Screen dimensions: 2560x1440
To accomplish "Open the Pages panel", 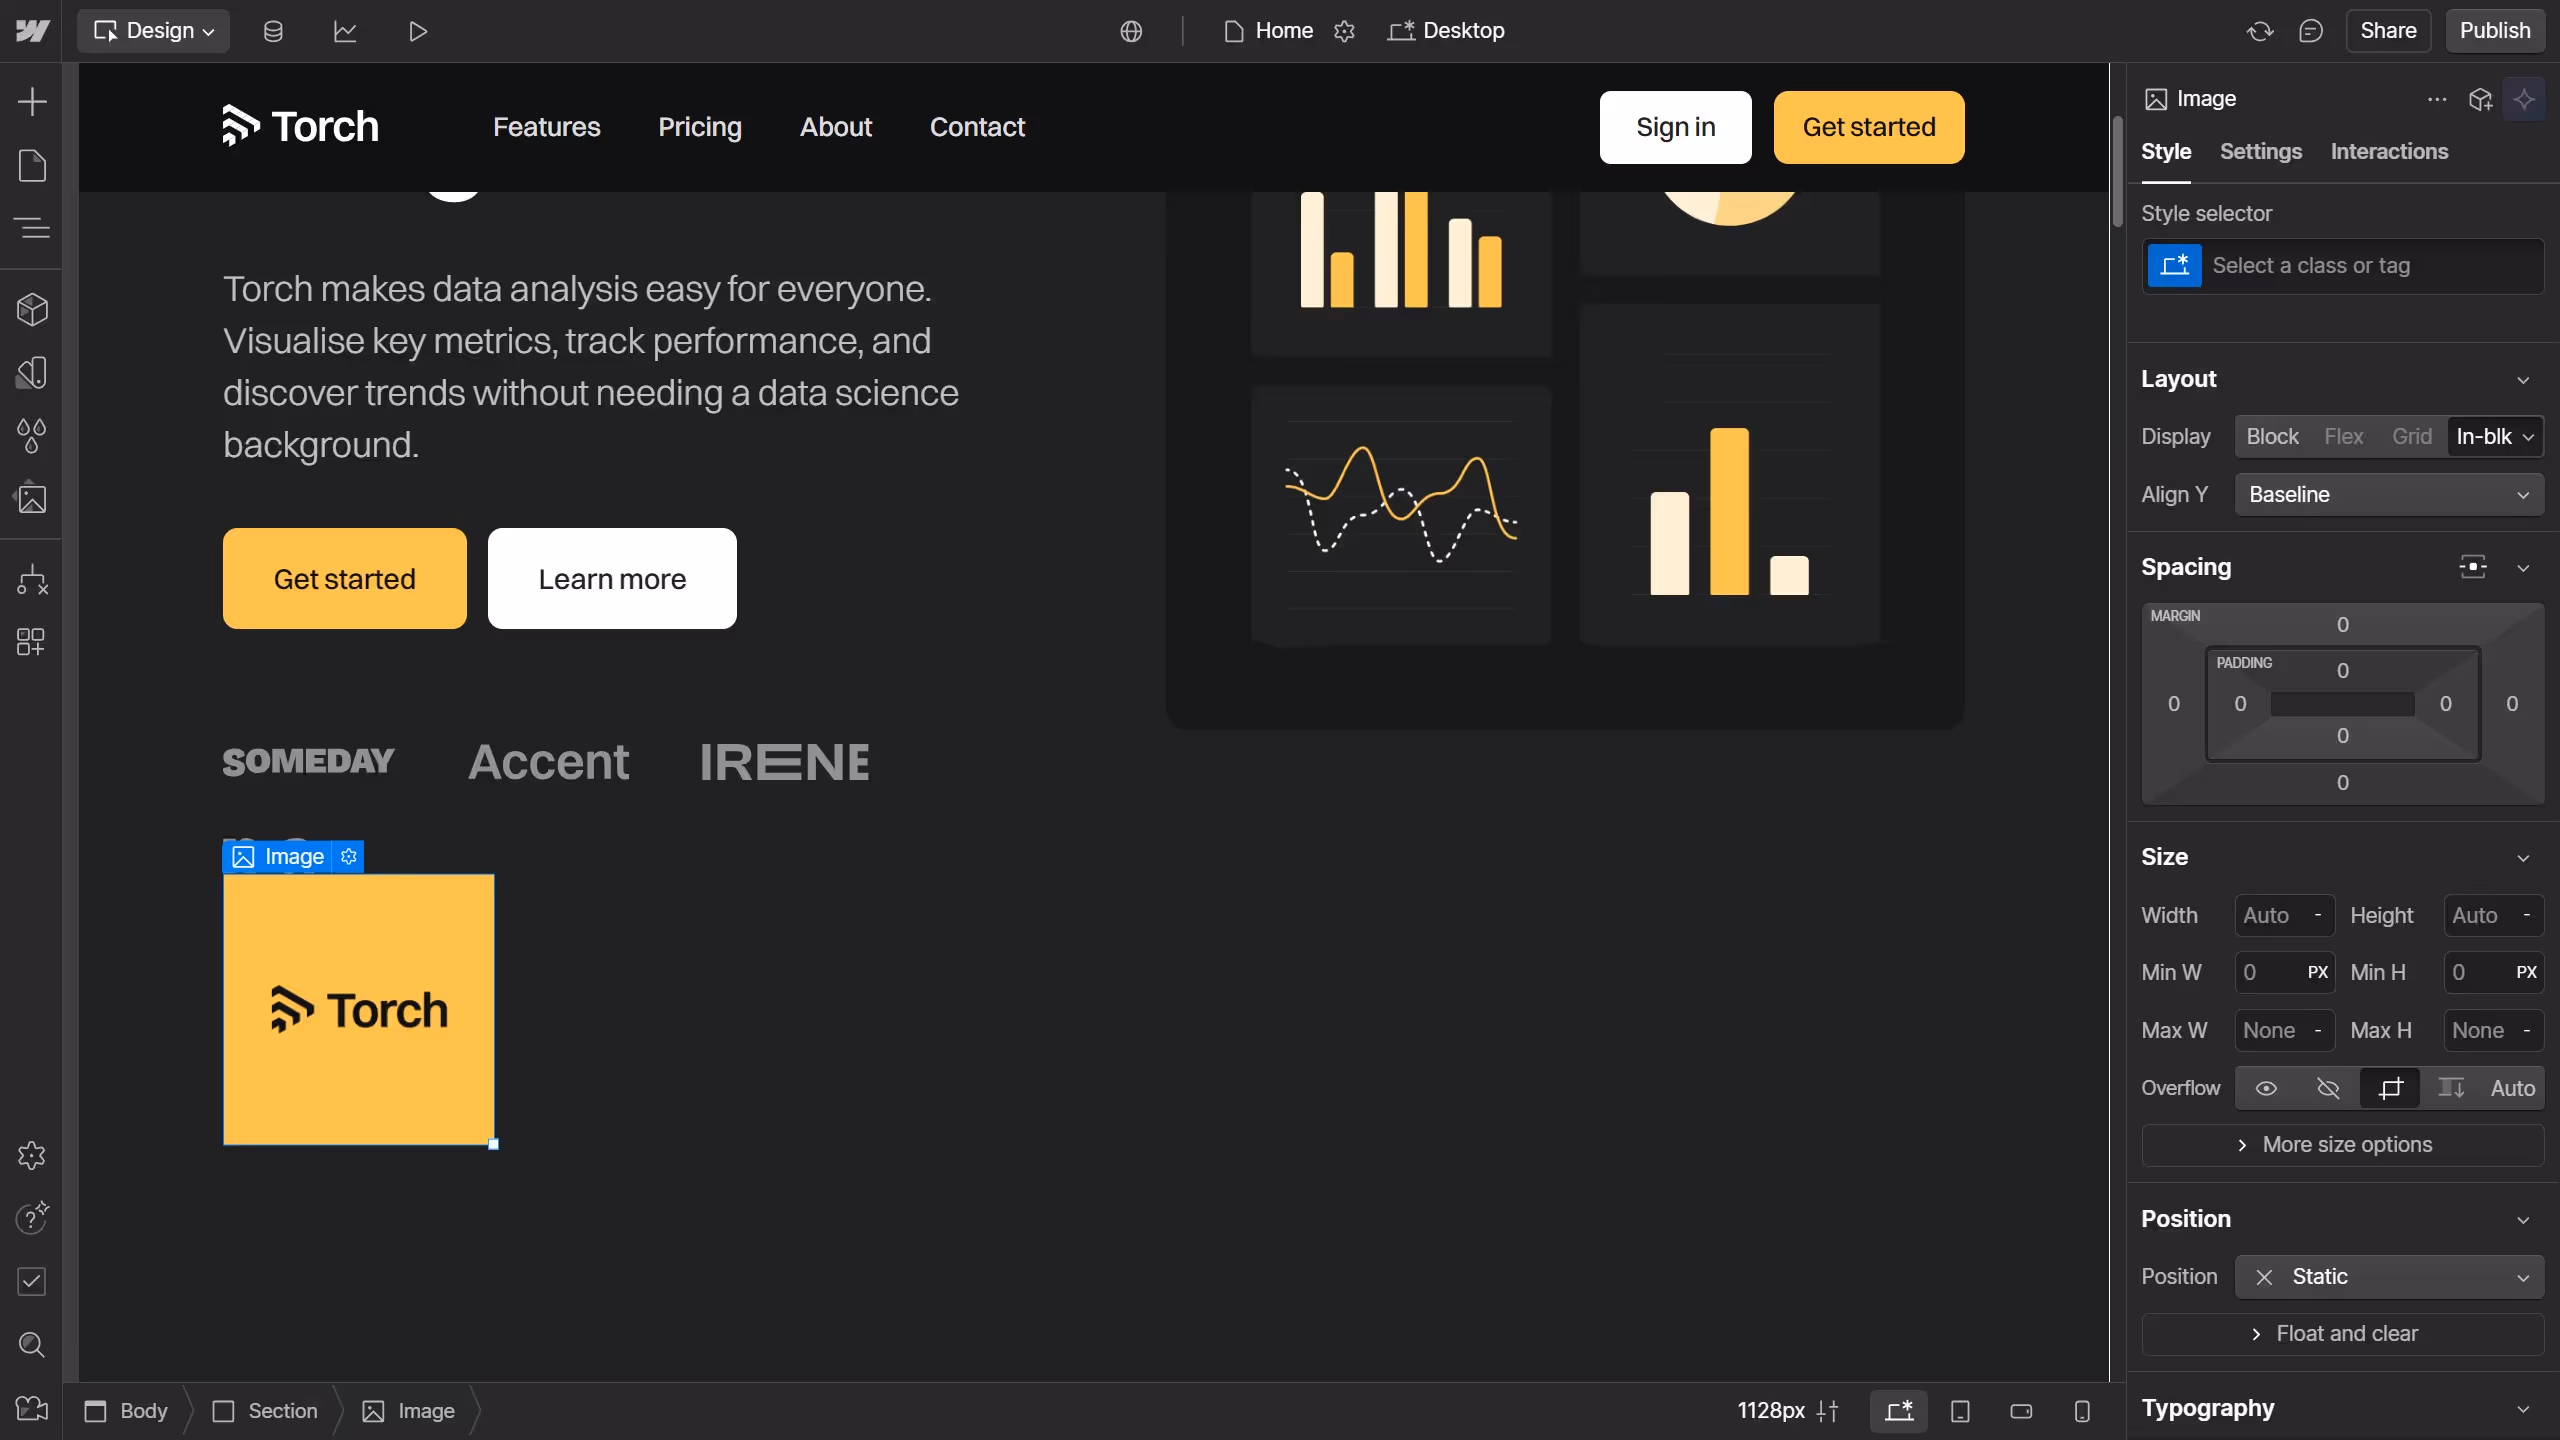I will click(x=32, y=165).
